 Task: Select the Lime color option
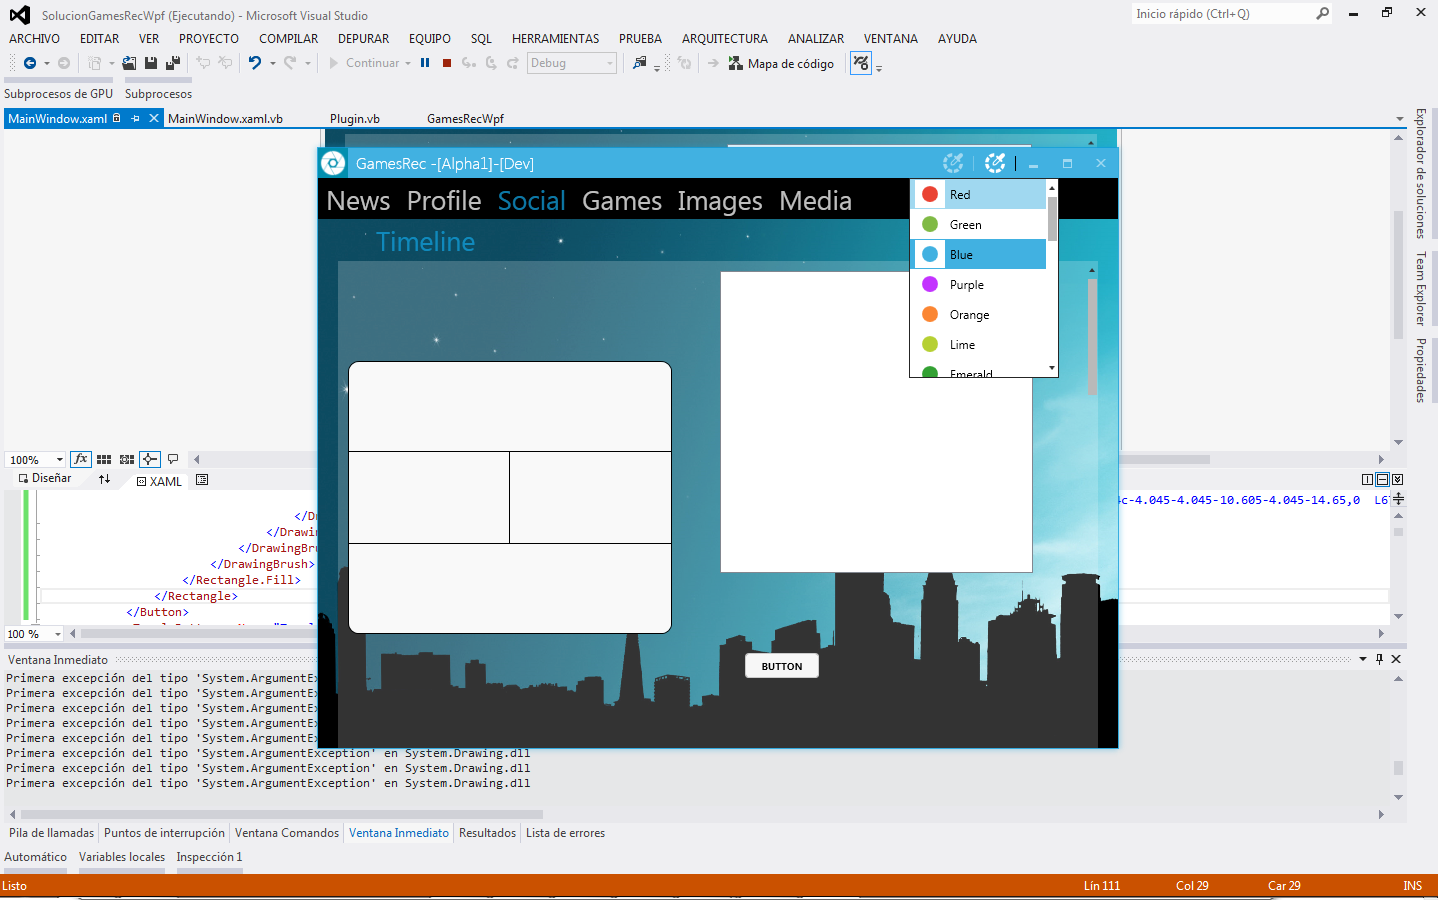click(x=979, y=345)
